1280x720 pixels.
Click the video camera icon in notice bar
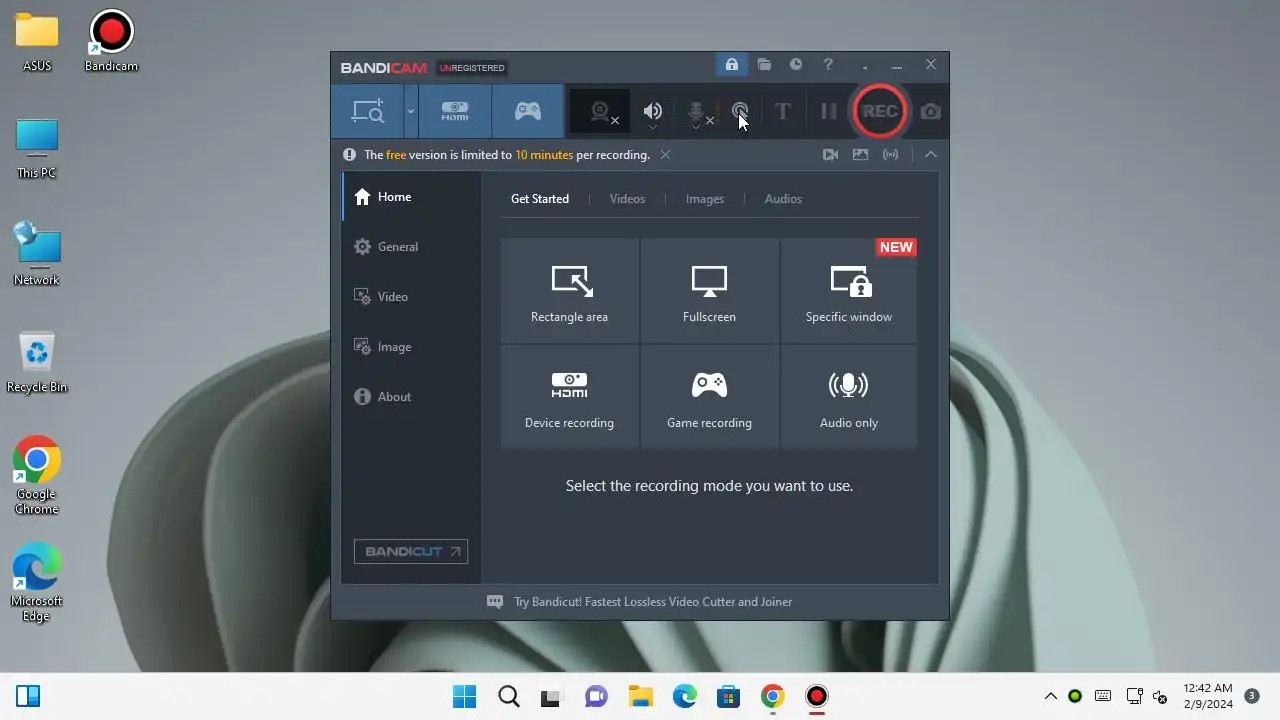click(830, 155)
